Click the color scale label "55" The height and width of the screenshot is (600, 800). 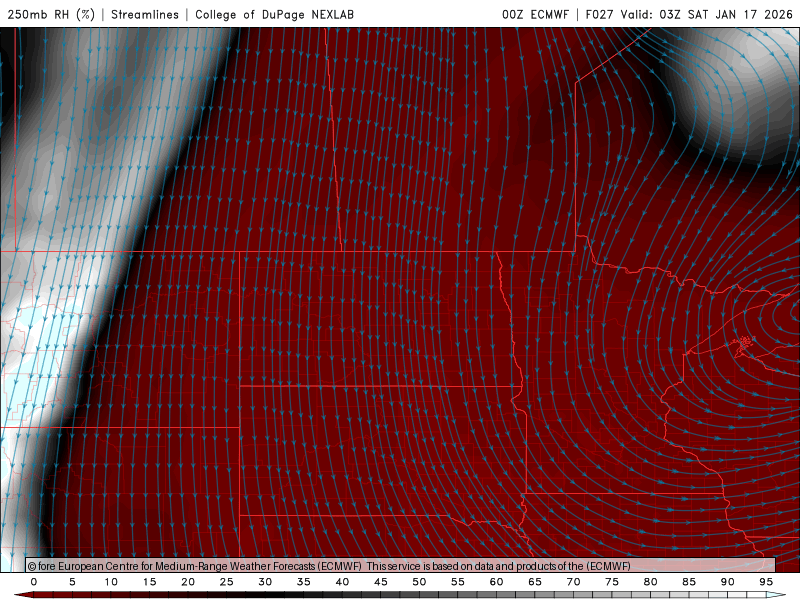click(x=458, y=582)
